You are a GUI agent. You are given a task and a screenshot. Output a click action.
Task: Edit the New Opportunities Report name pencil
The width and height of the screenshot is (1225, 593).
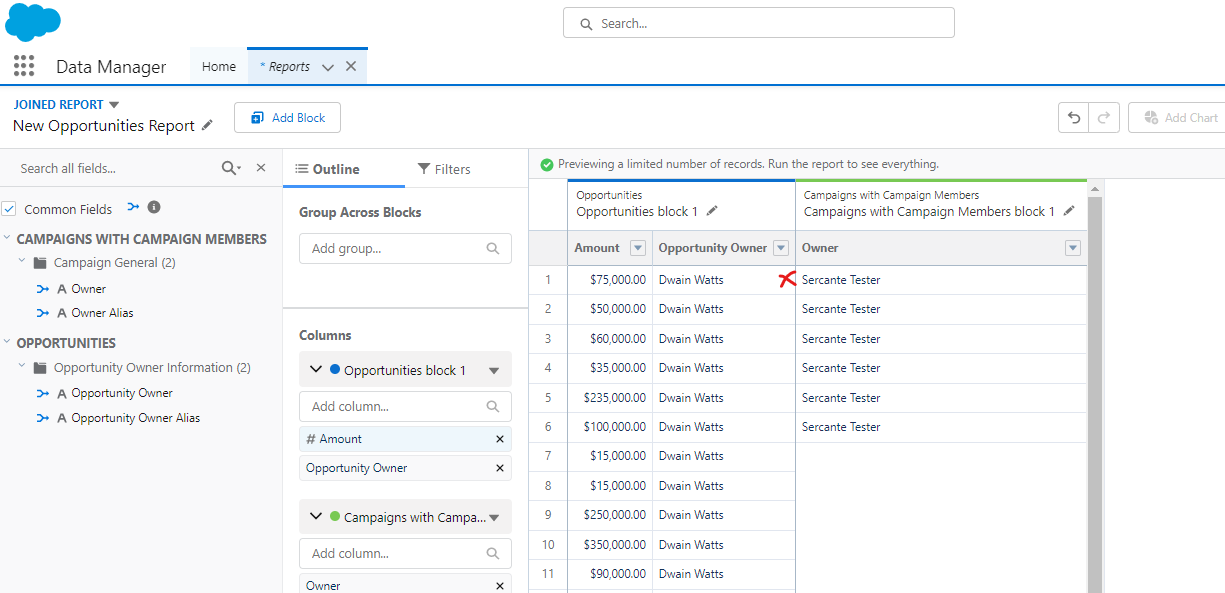click(x=207, y=125)
